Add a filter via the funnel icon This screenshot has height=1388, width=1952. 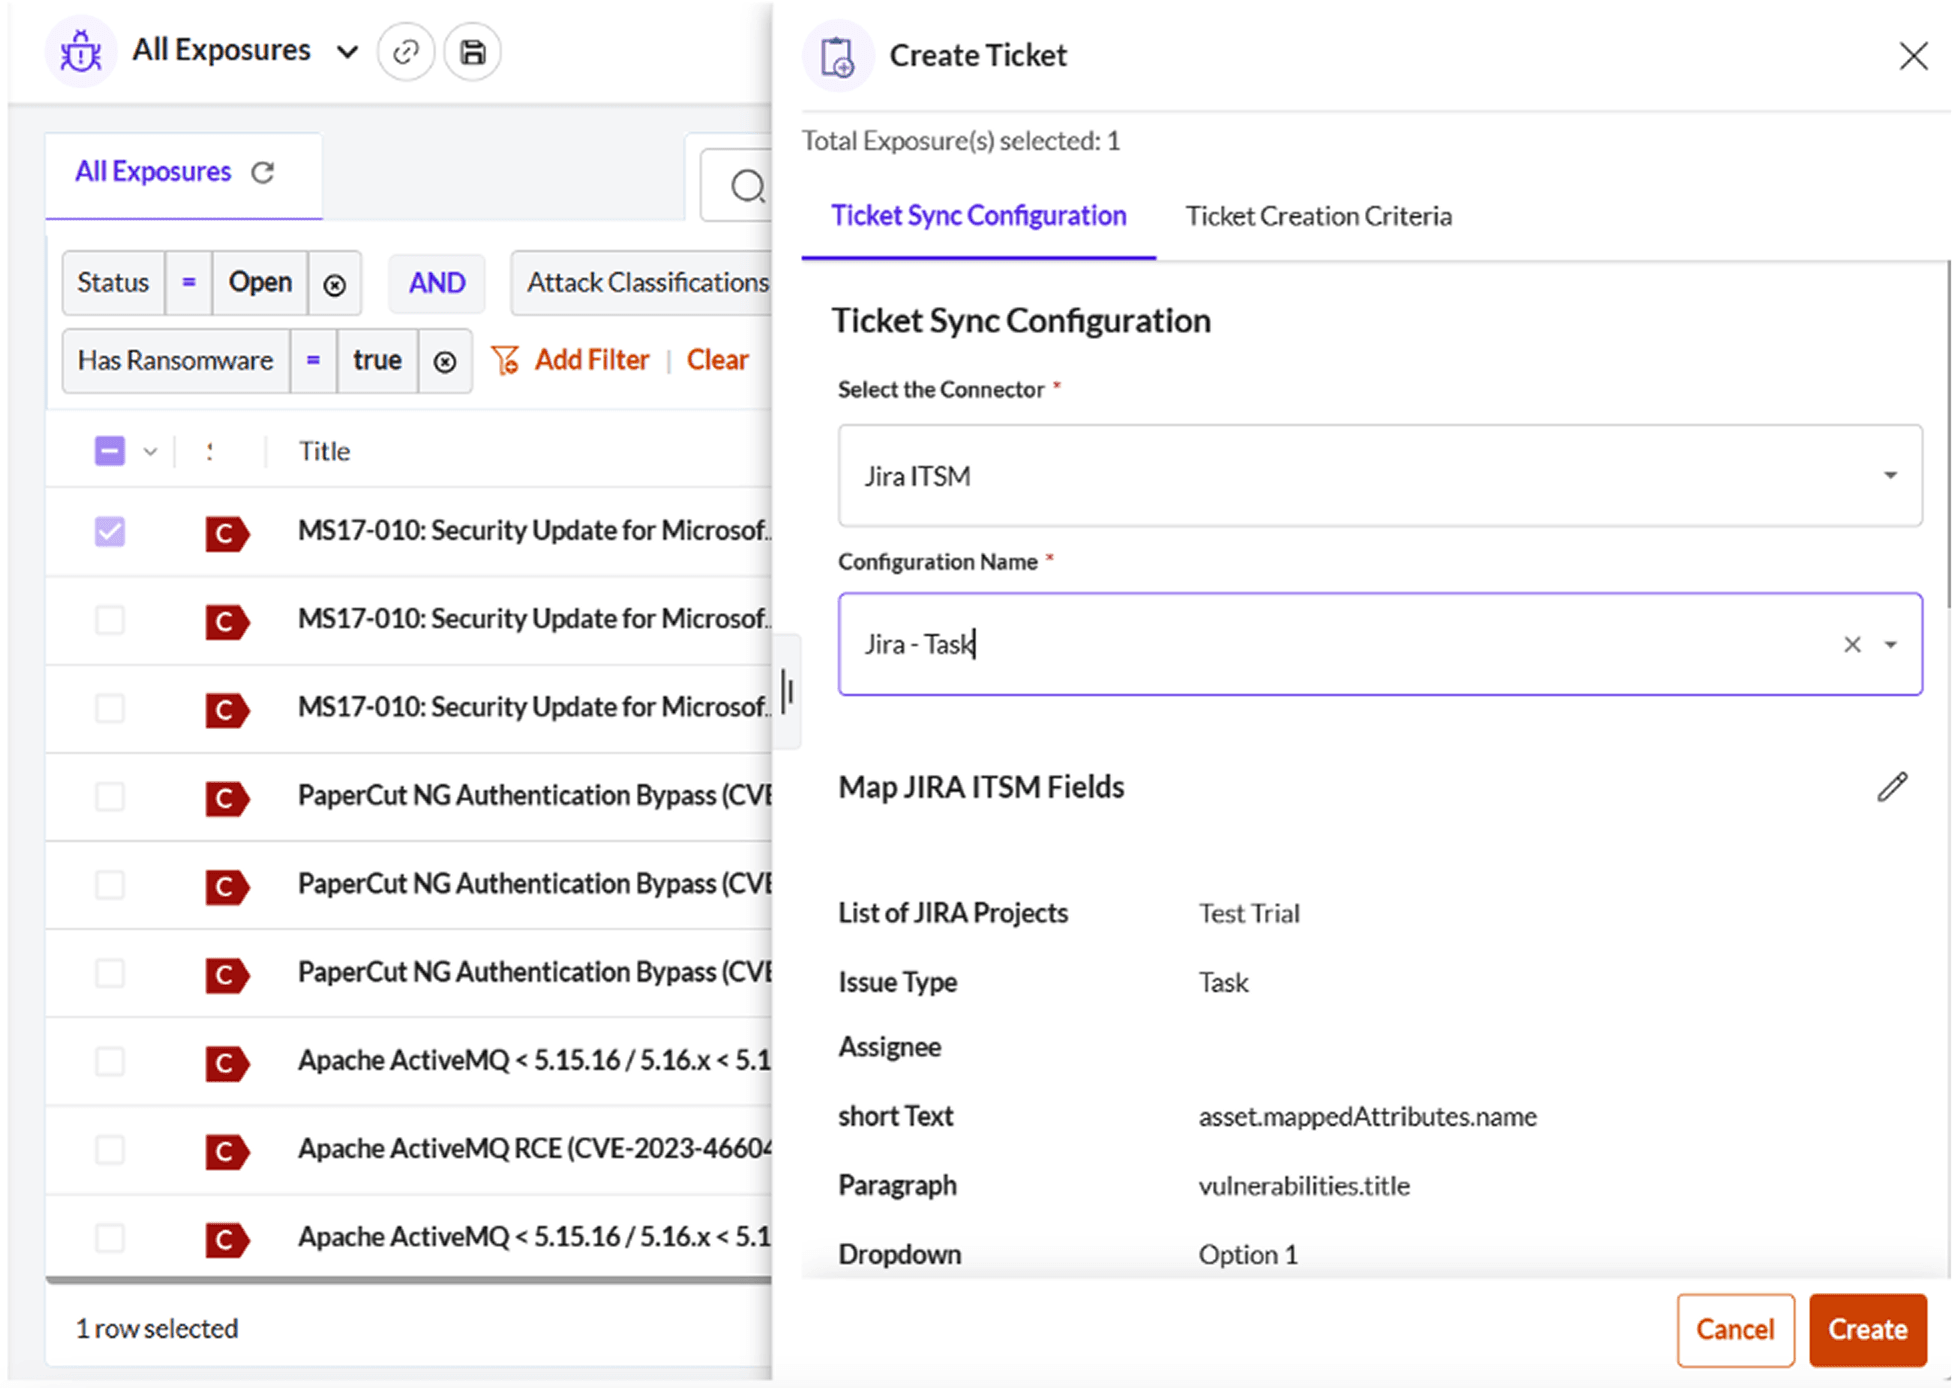[506, 360]
